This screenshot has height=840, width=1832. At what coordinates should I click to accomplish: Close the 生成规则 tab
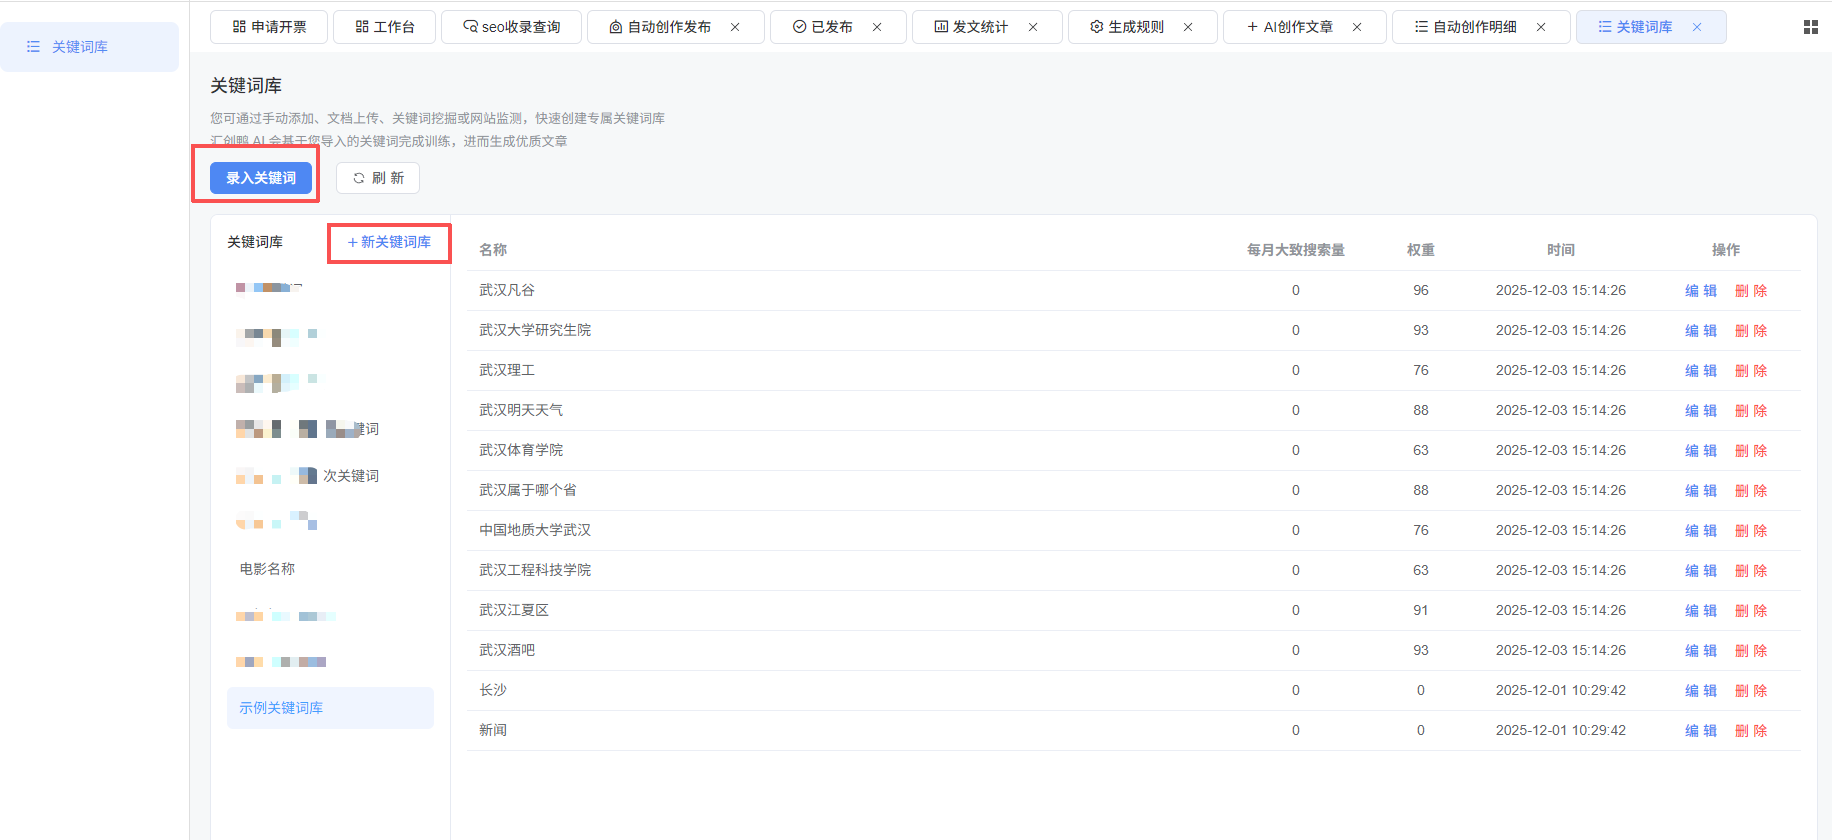1188,27
